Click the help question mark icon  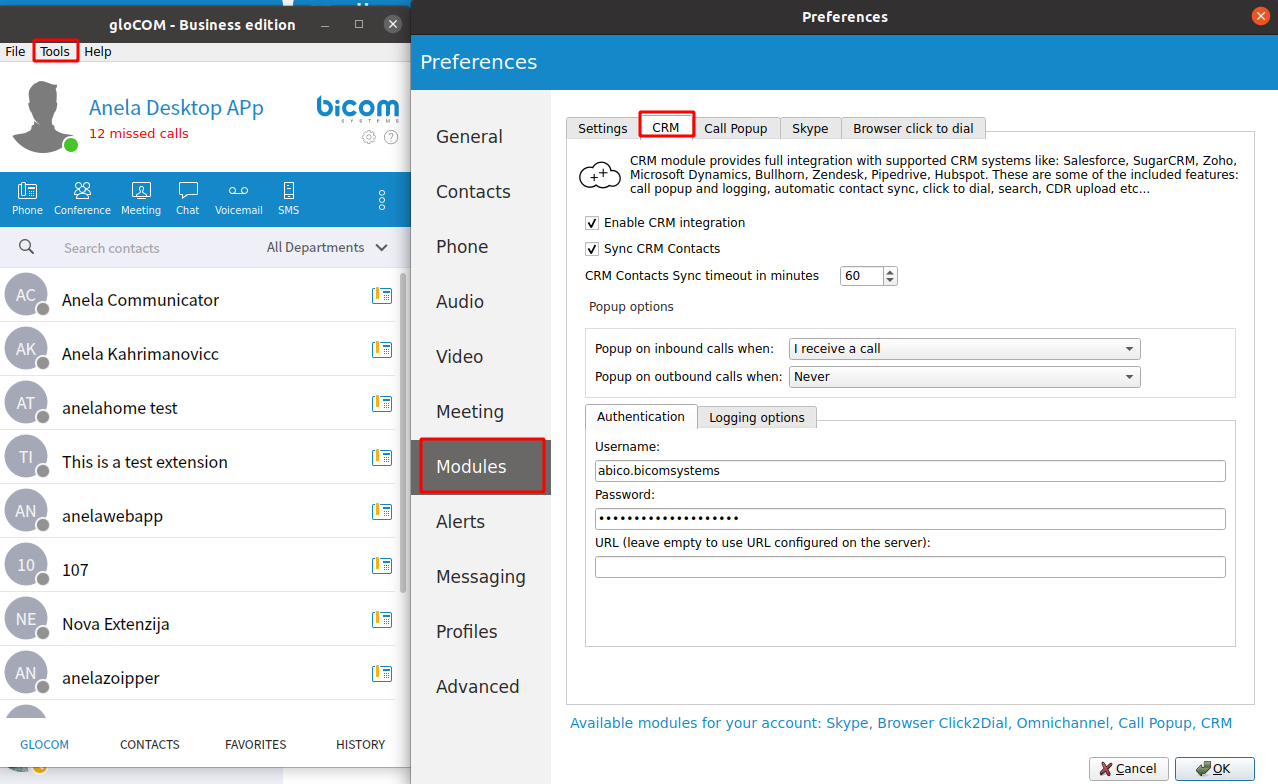click(391, 137)
